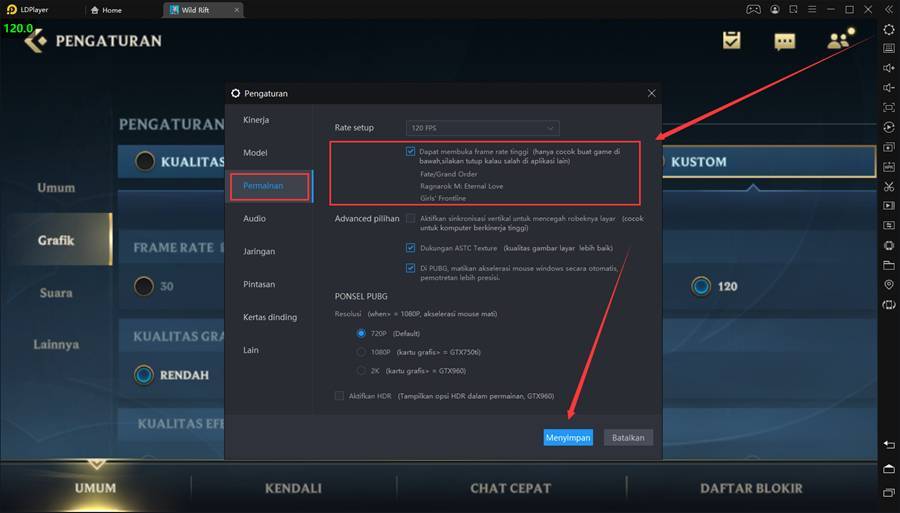This screenshot has height=513, width=900.
Task: Open the friends icon in game header
Action: click(840, 39)
